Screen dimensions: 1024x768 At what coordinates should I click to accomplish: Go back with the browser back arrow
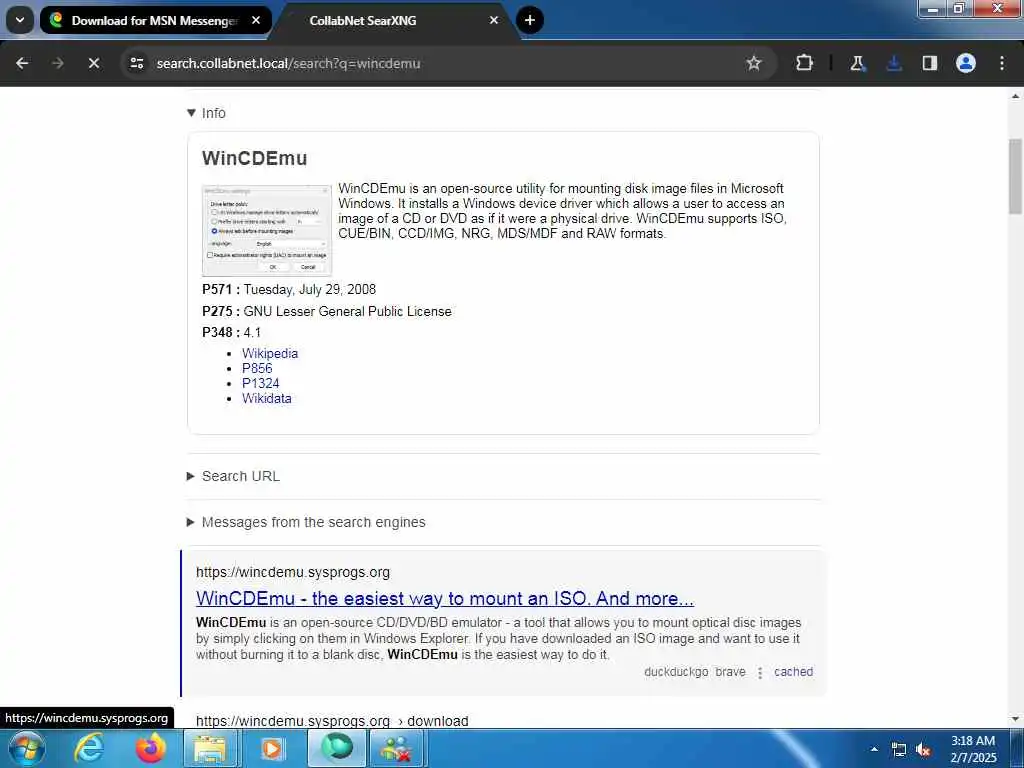point(22,63)
